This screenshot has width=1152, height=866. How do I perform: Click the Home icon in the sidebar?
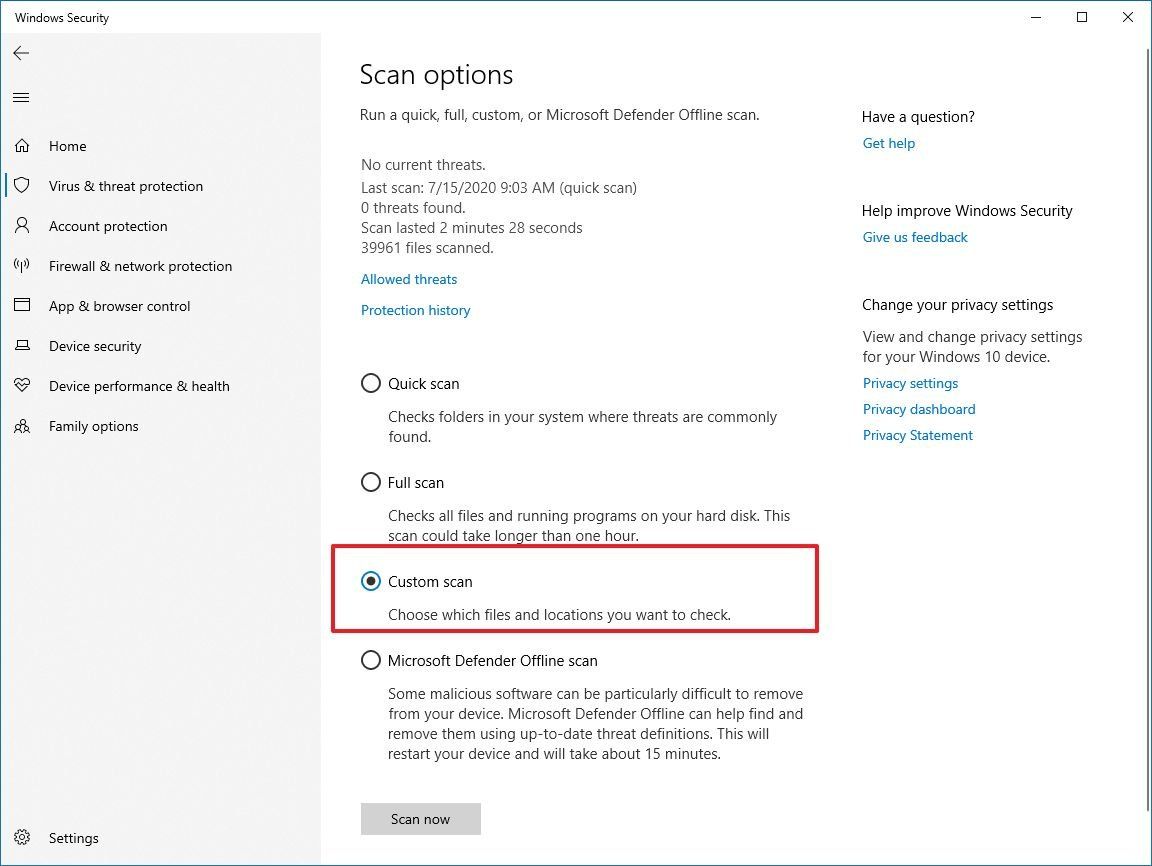coord(22,146)
